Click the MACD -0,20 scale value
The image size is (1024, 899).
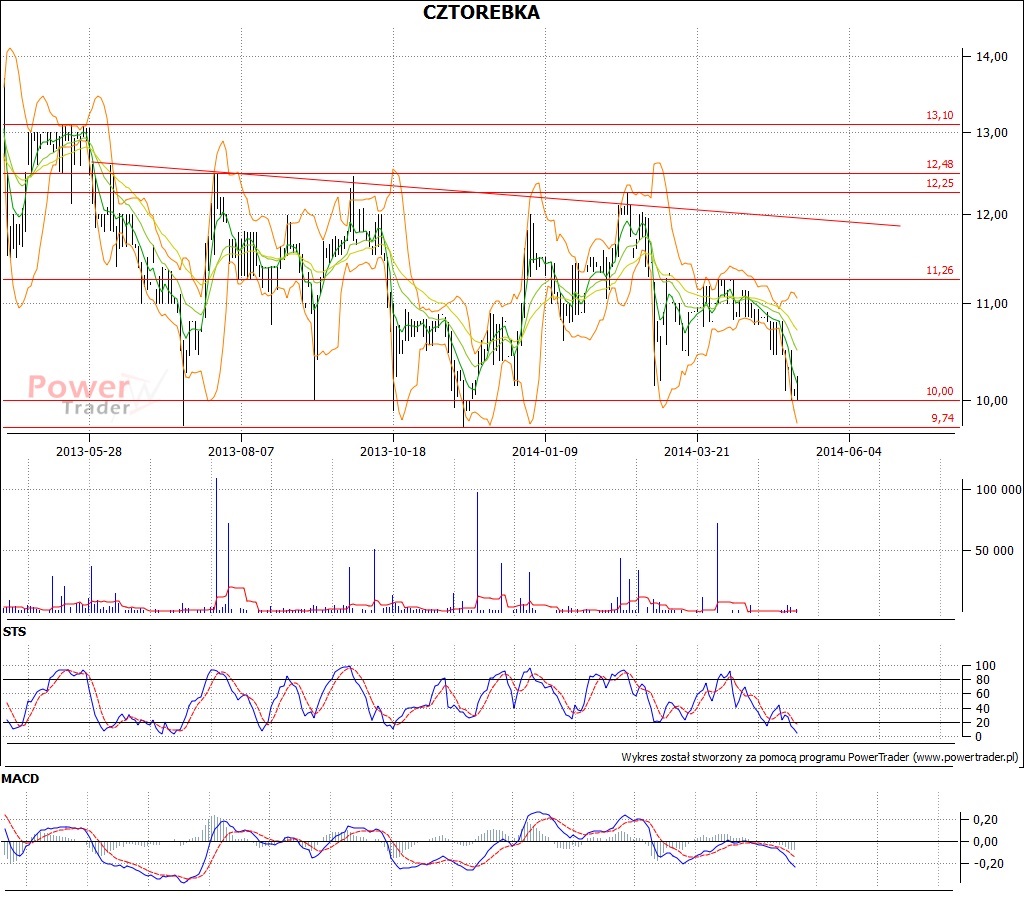click(x=987, y=864)
